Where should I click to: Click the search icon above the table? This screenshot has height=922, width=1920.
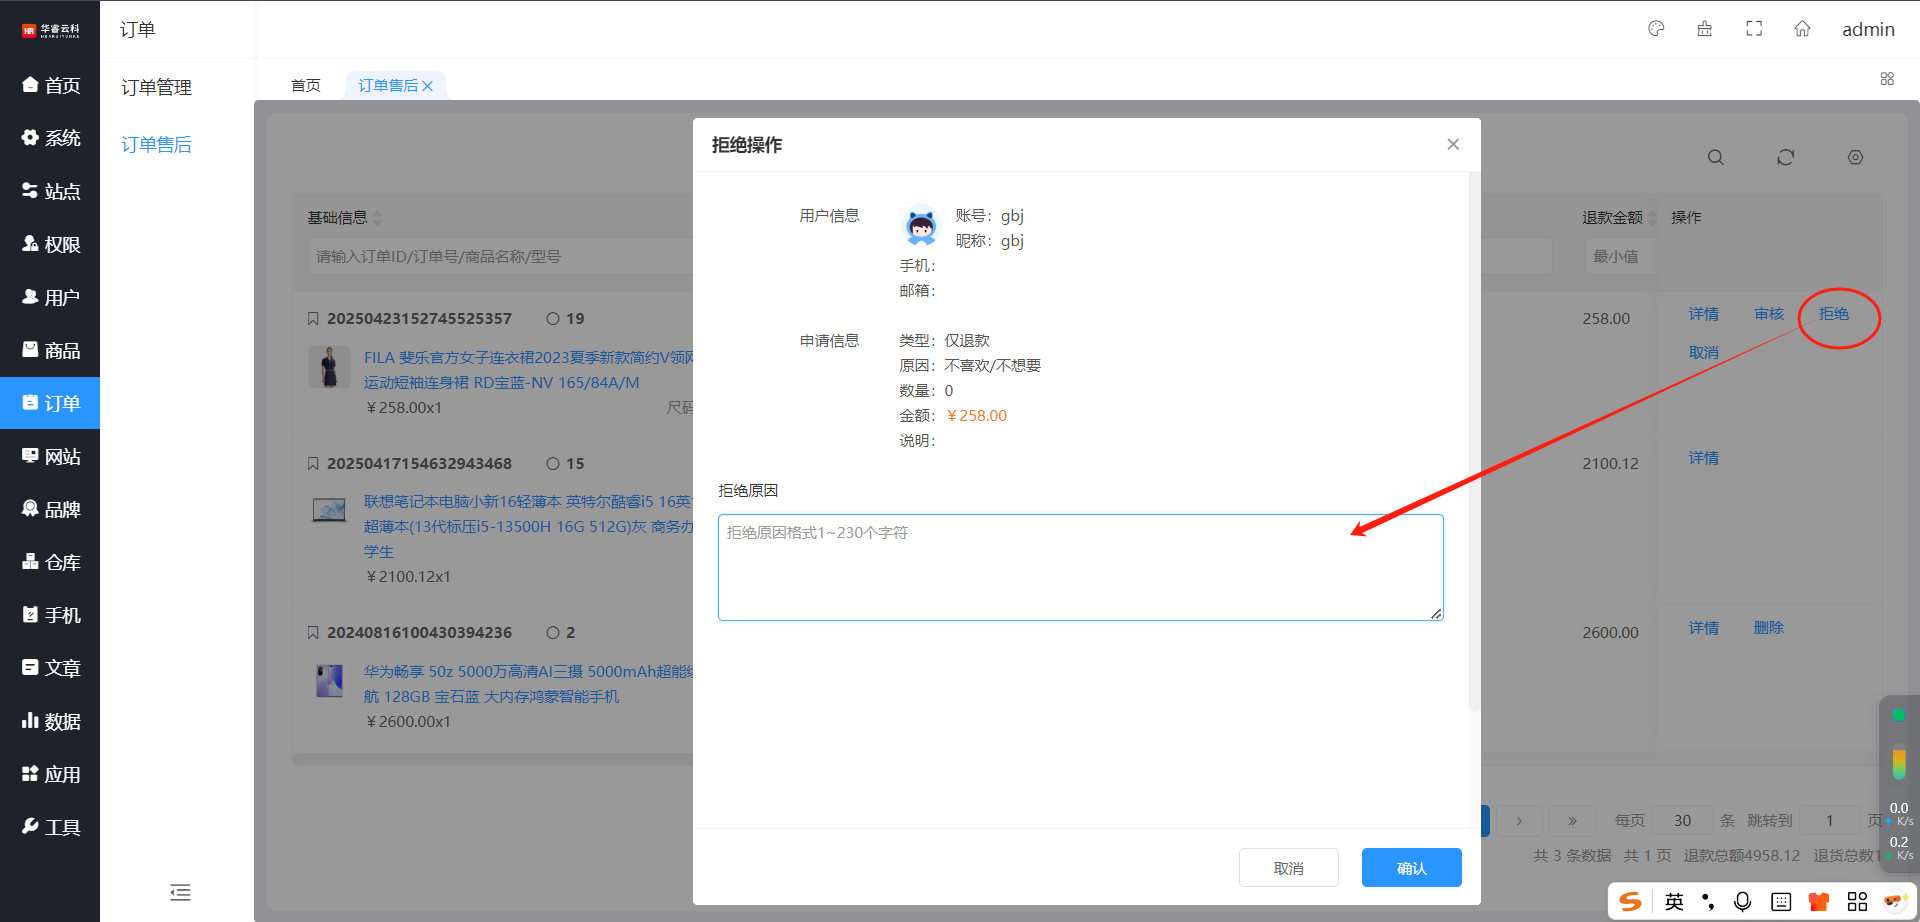pos(1716,158)
